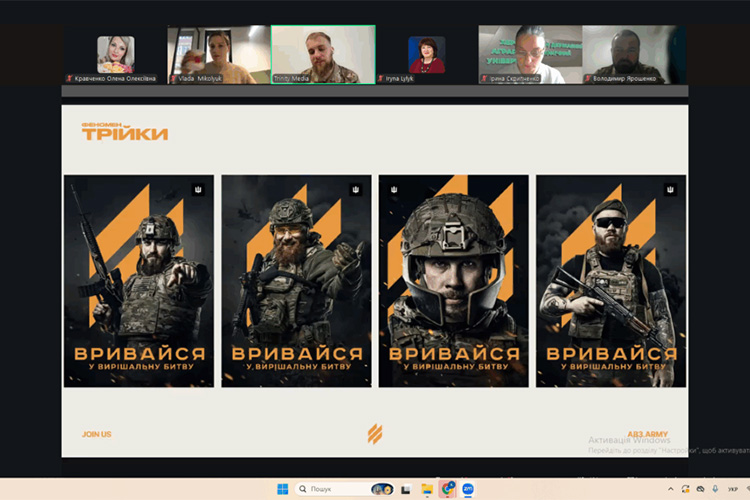Click the orange striped logo in slide footer
750x500 pixels.
[x=374, y=433]
